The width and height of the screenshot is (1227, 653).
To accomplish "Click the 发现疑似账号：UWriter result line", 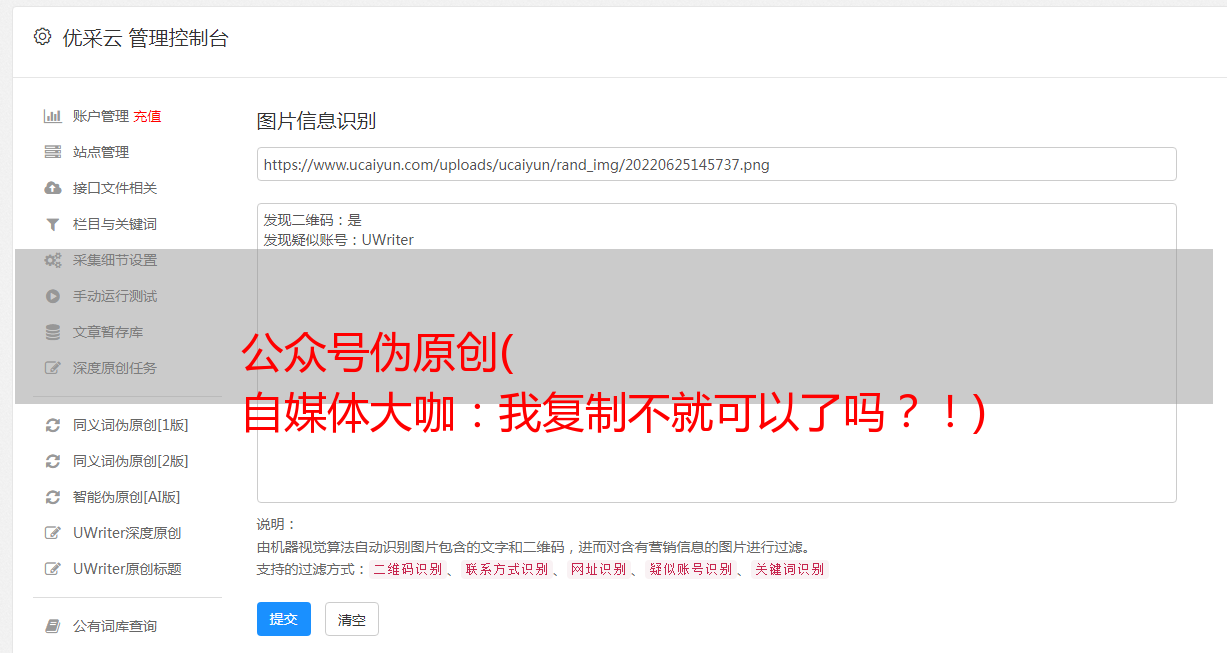I will [x=339, y=240].
